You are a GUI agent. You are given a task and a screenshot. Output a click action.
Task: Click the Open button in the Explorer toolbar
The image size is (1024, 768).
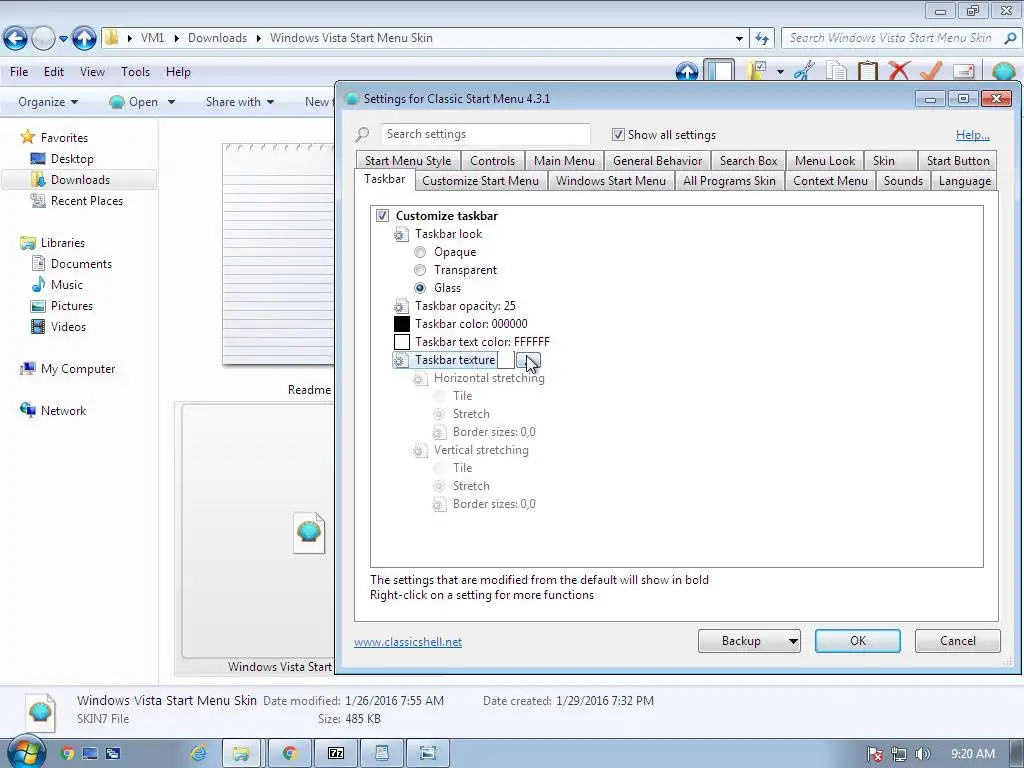(134, 102)
